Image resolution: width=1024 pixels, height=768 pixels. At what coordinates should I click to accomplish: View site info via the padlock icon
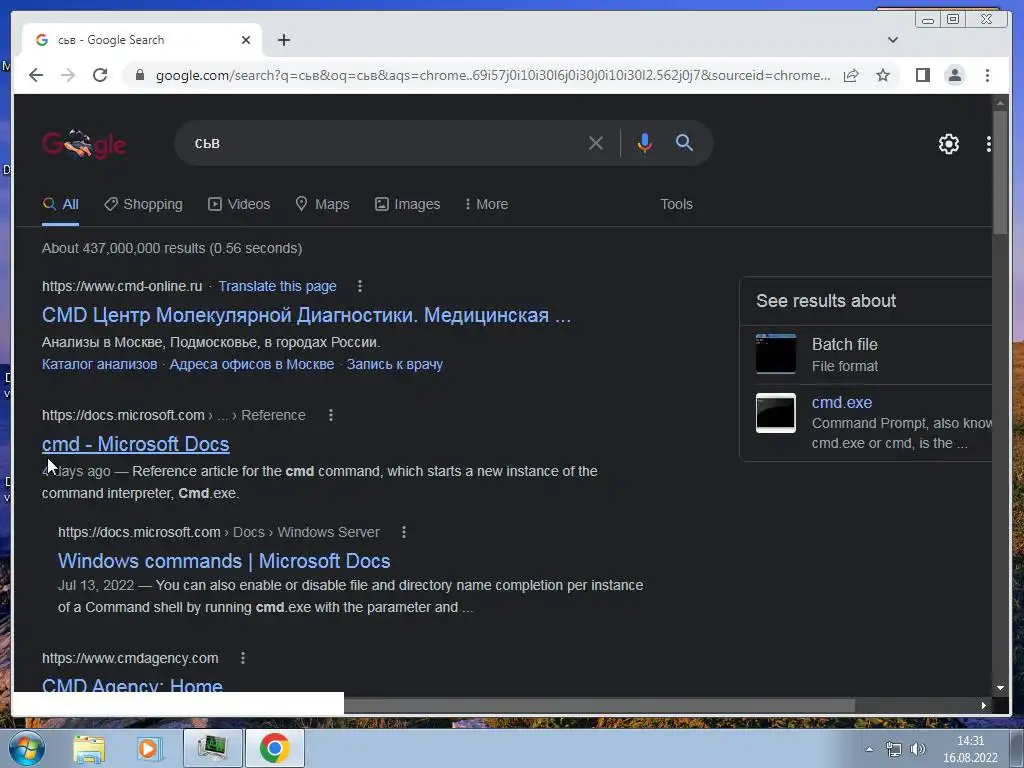tap(140, 75)
